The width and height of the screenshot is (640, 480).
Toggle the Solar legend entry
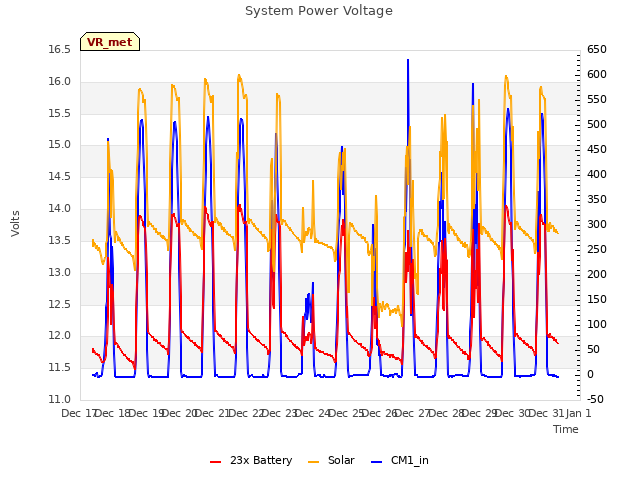pyautogui.click(x=331, y=460)
